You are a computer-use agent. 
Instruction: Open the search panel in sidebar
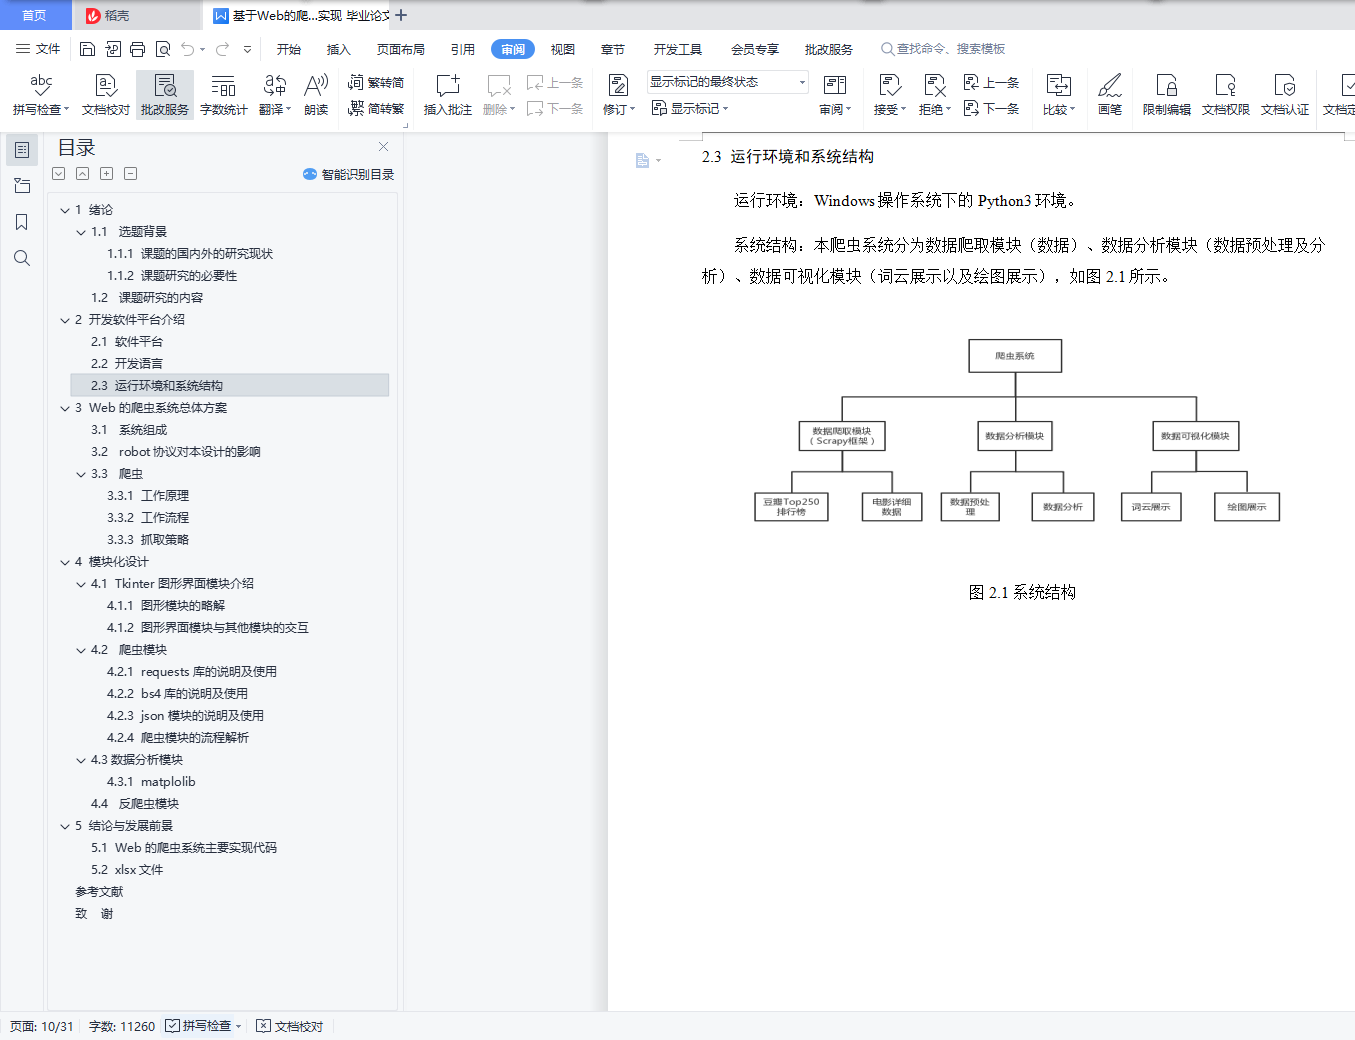(x=22, y=258)
